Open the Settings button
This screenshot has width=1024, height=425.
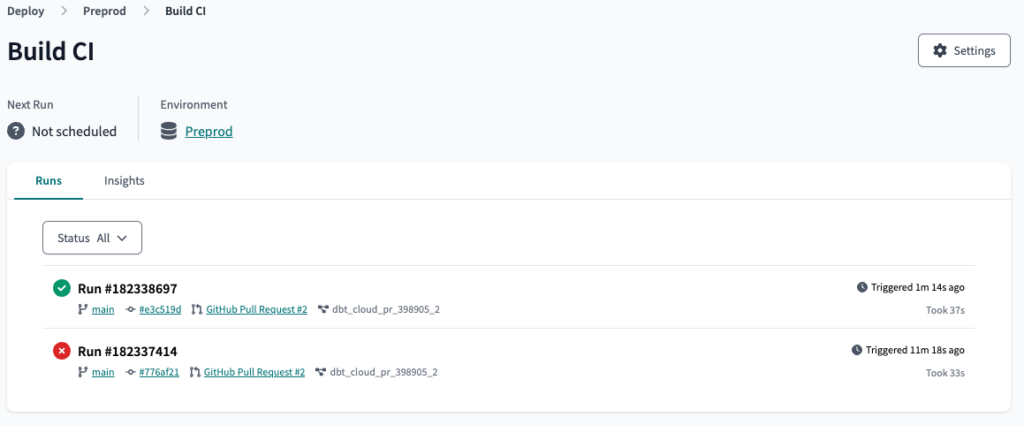tap(963, 51)
